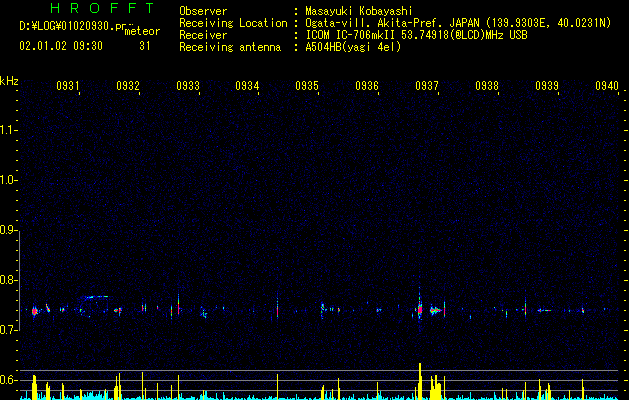The width and height of the screenshot is (629, 400).
Task: Click the 0.9 kHz frequency axis label
Action: pos(9,230)
